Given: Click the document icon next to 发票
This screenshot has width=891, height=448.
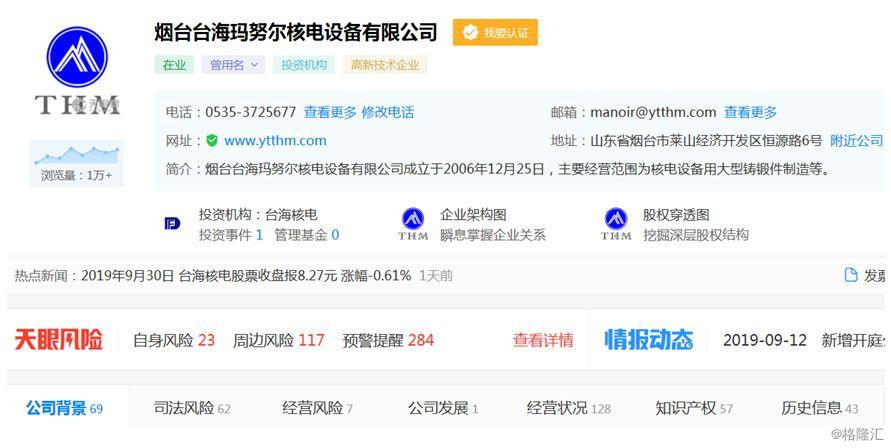Looking at the screenshot, I should (x=851, y=276).
